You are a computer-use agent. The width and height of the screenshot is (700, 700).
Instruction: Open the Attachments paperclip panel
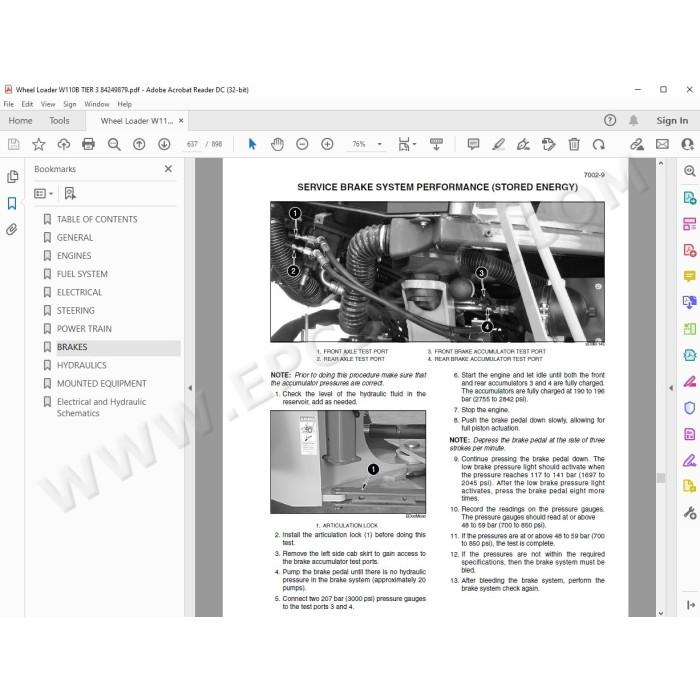tap(12, 229)
